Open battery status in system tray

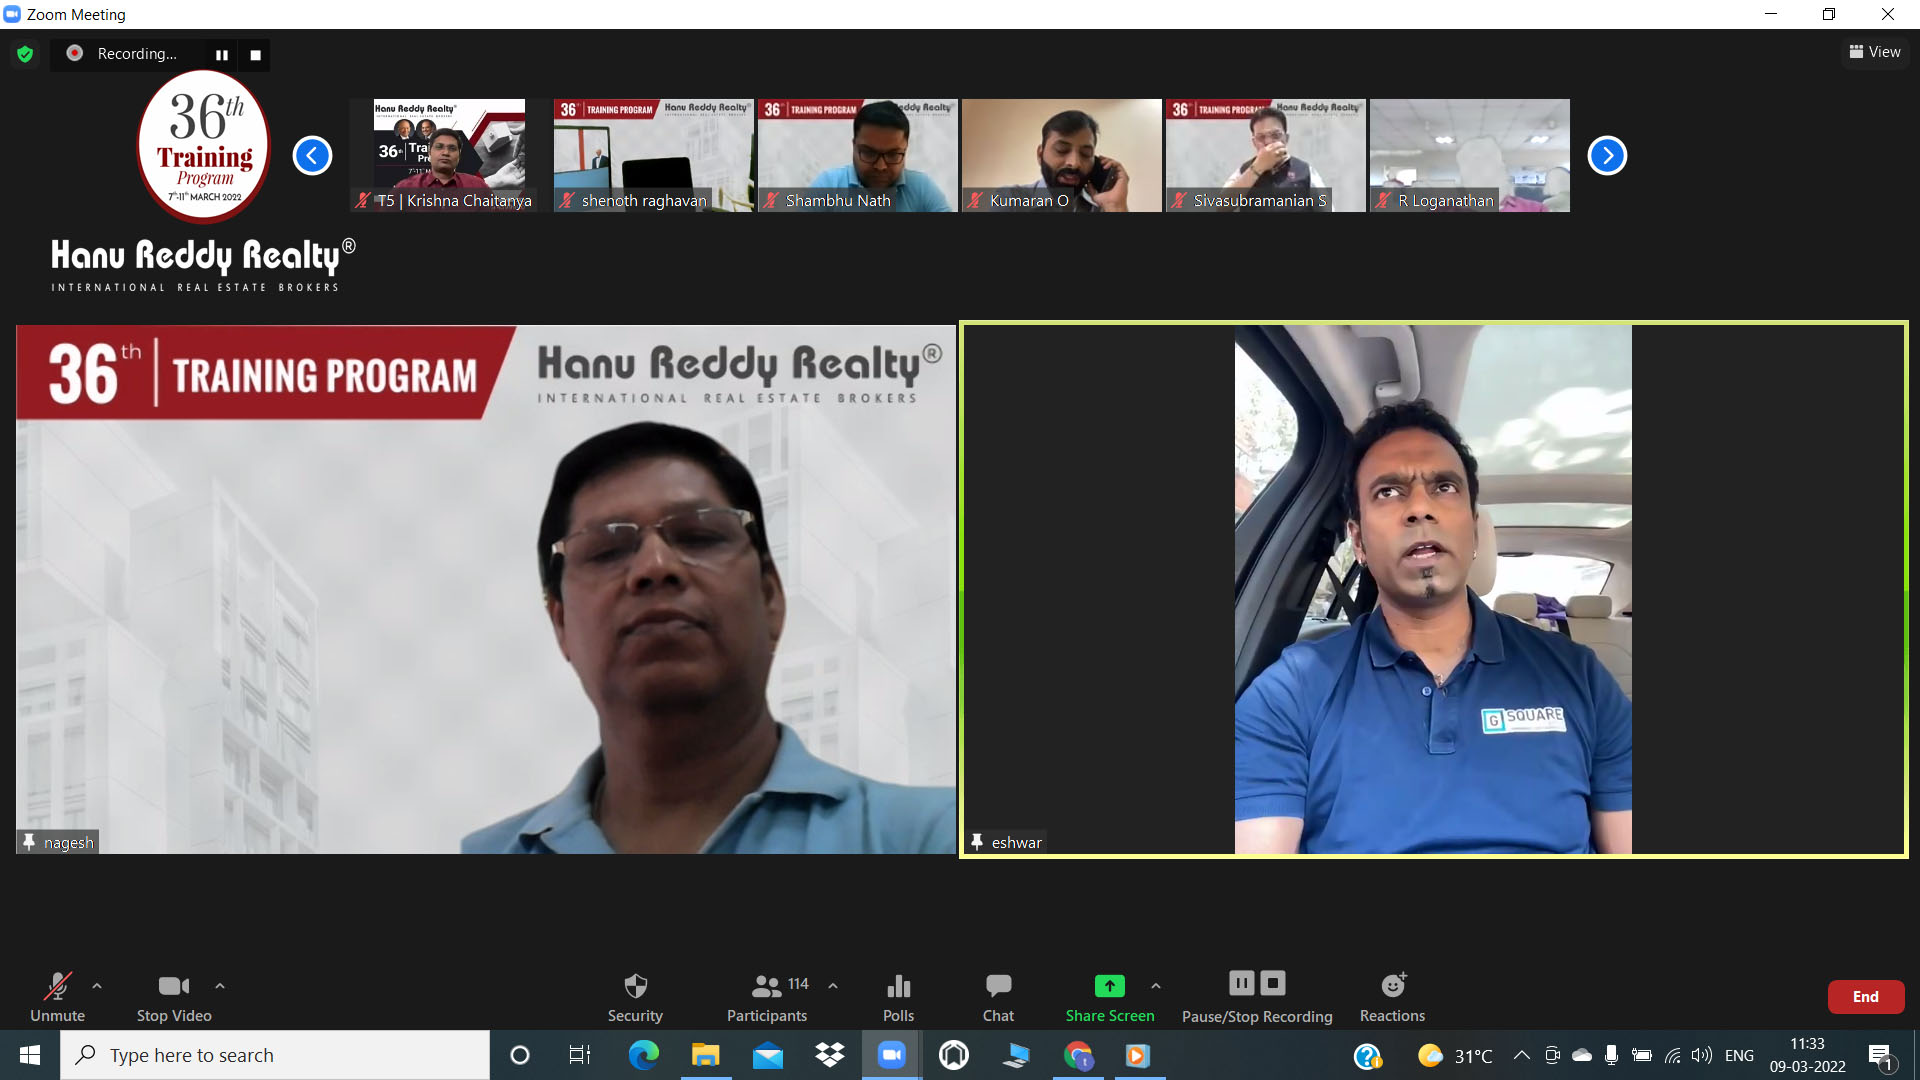tap(1641, 1055)
